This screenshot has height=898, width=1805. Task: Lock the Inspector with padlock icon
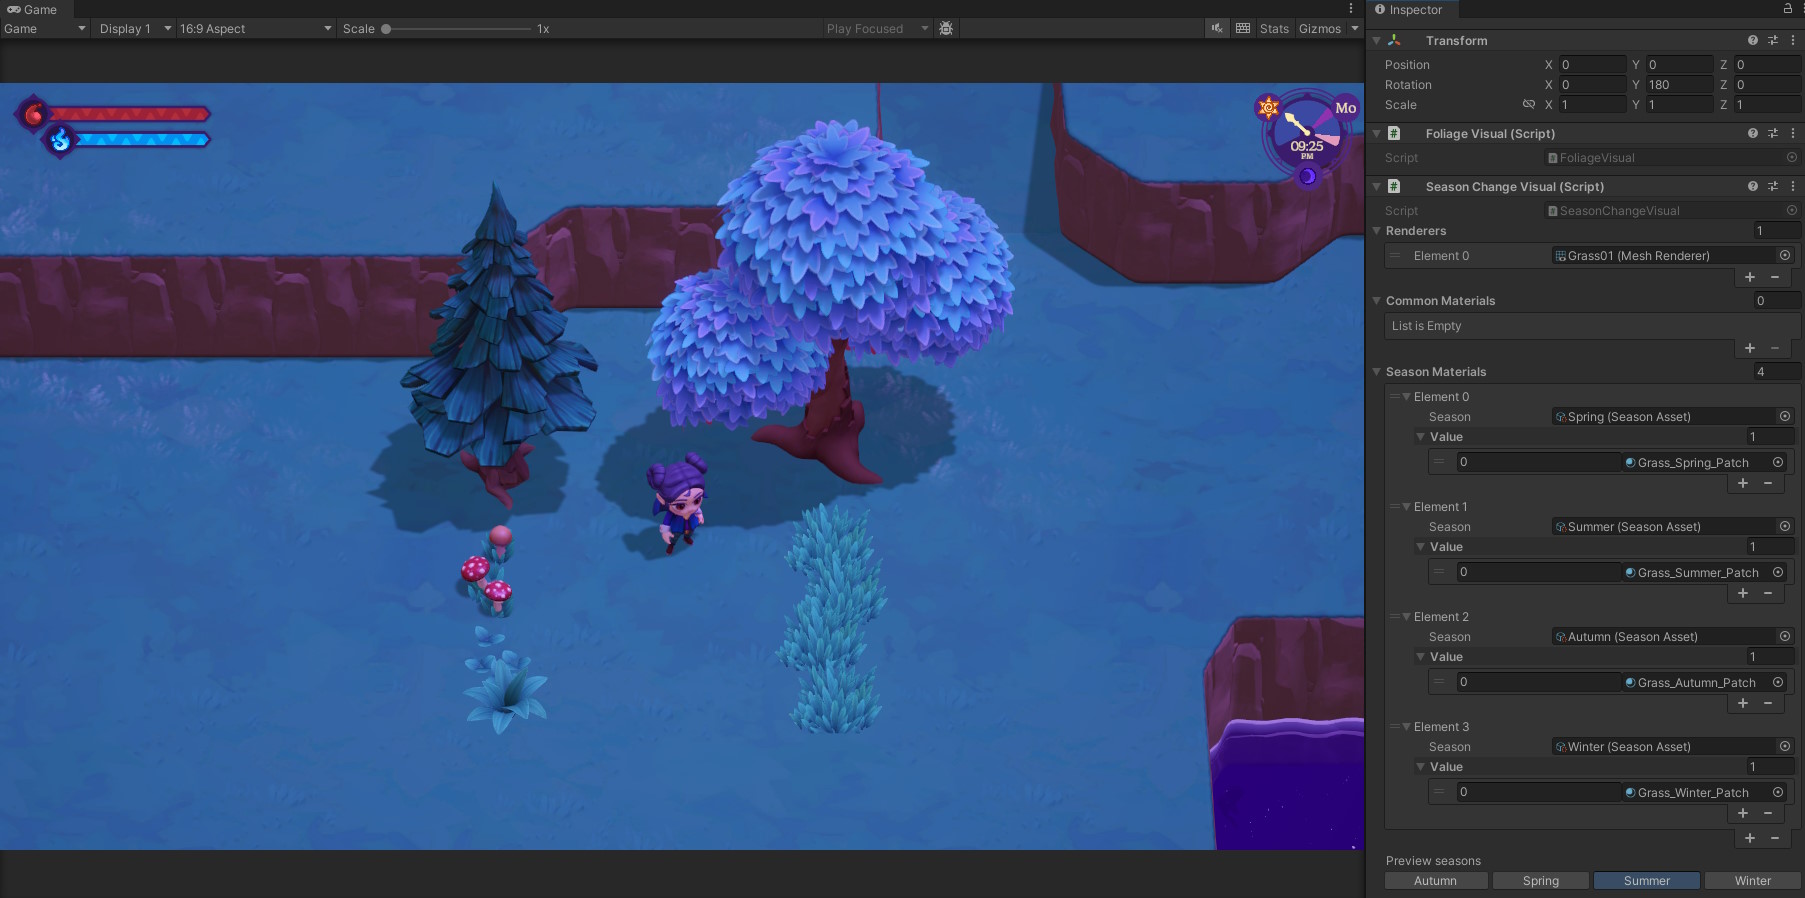(x=1788, y=9)
